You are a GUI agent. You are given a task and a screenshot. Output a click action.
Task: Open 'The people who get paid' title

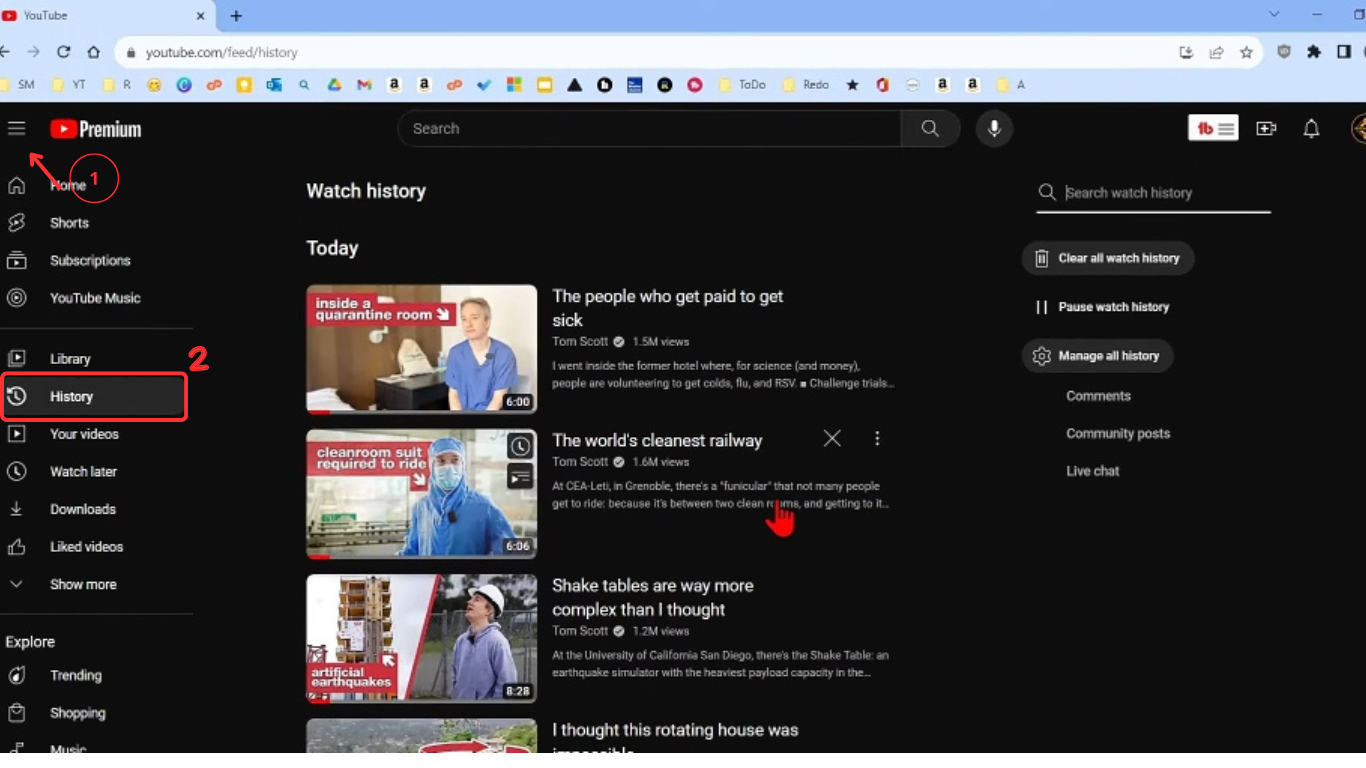pos(668,308)
